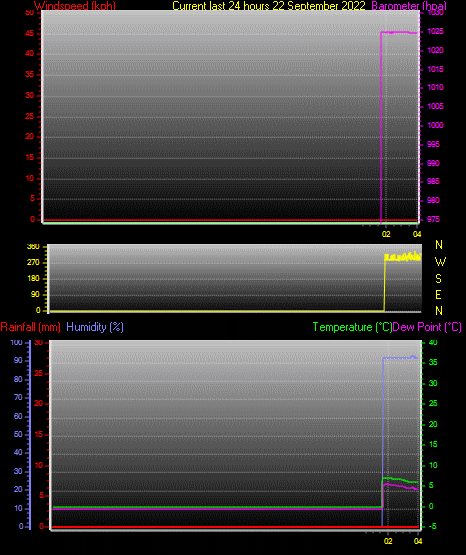Click the W wind direction letter
The height and width of the screenshot is (555, 466).
[x=440, y=262]
